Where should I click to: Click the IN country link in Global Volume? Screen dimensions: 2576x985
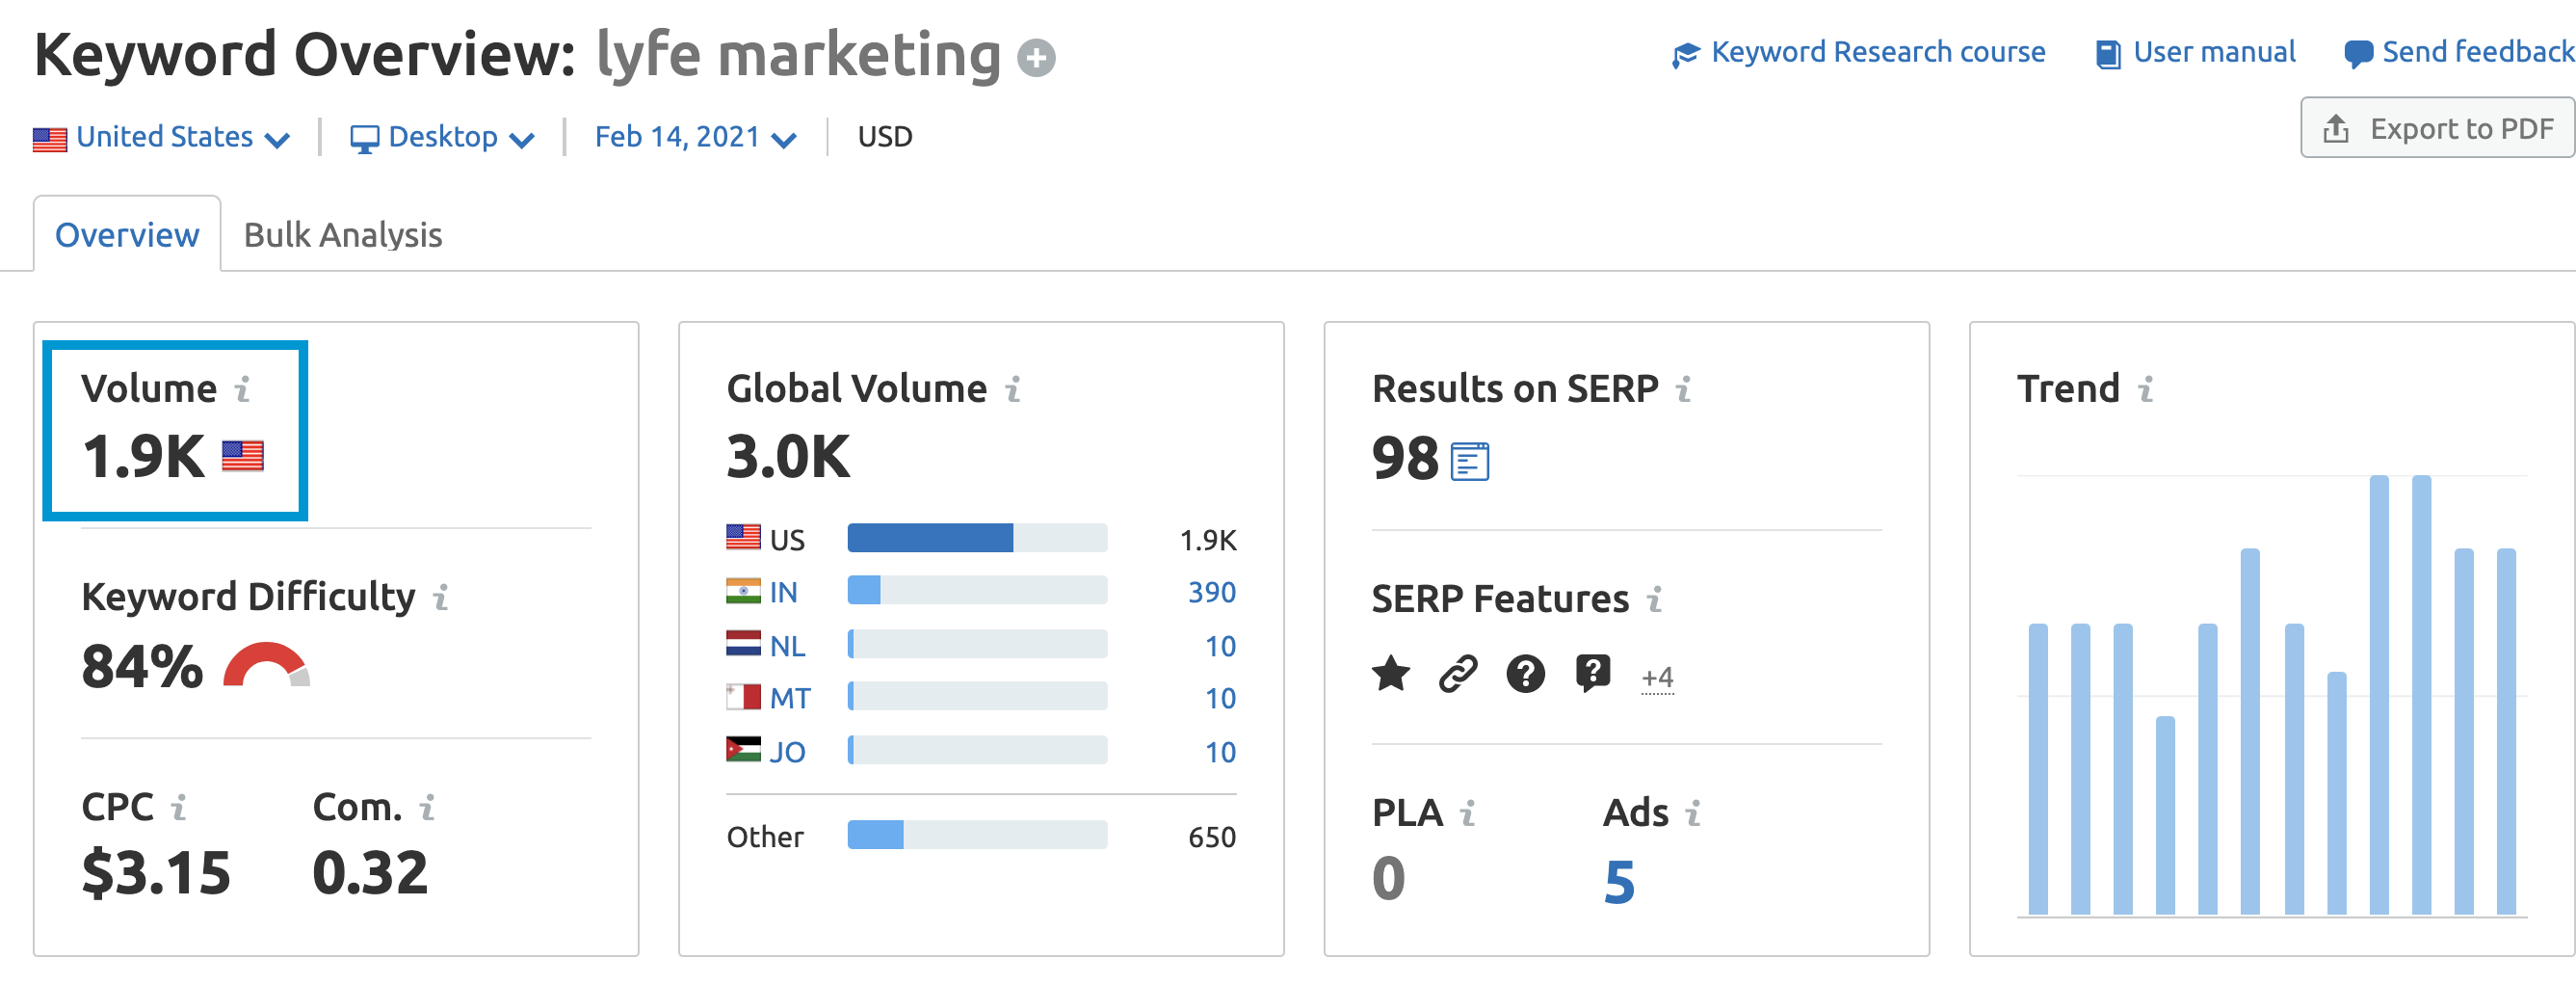tap(783, 592)
